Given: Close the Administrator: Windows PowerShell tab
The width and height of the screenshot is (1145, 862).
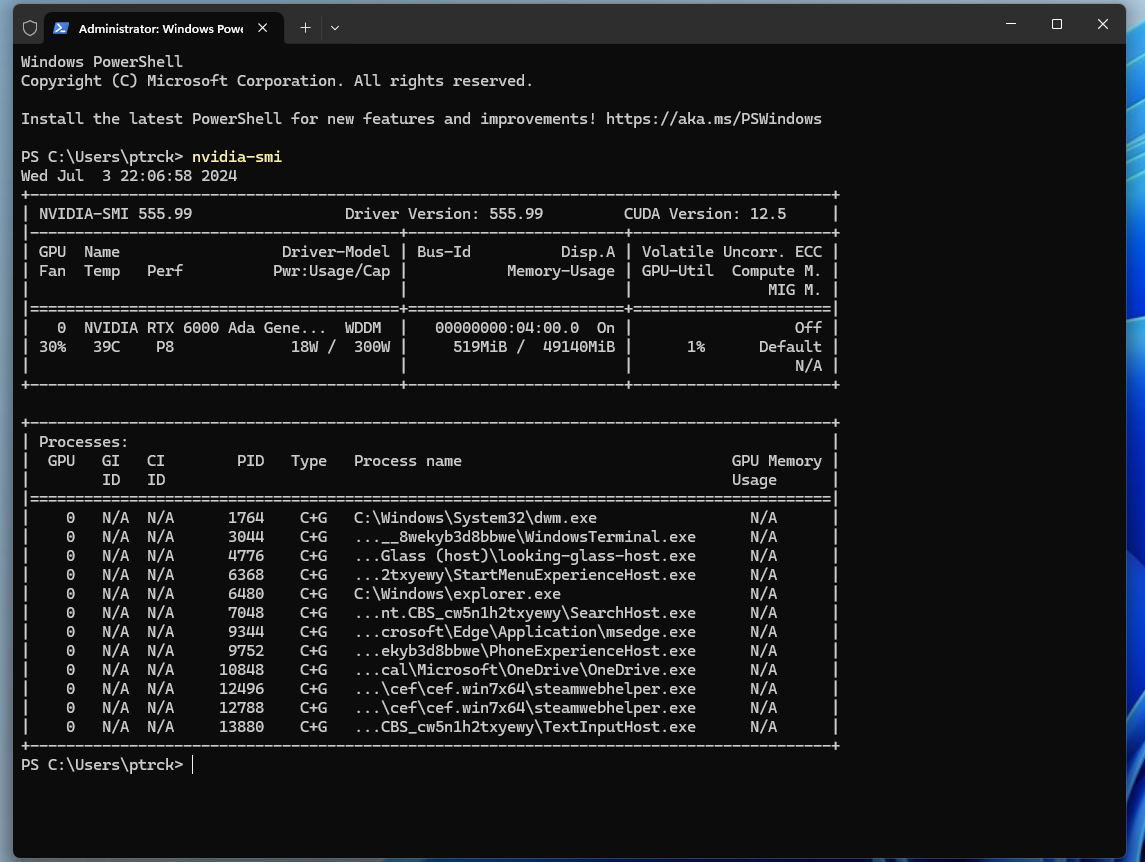Looking at the screenshot, I should click(263, 28).
